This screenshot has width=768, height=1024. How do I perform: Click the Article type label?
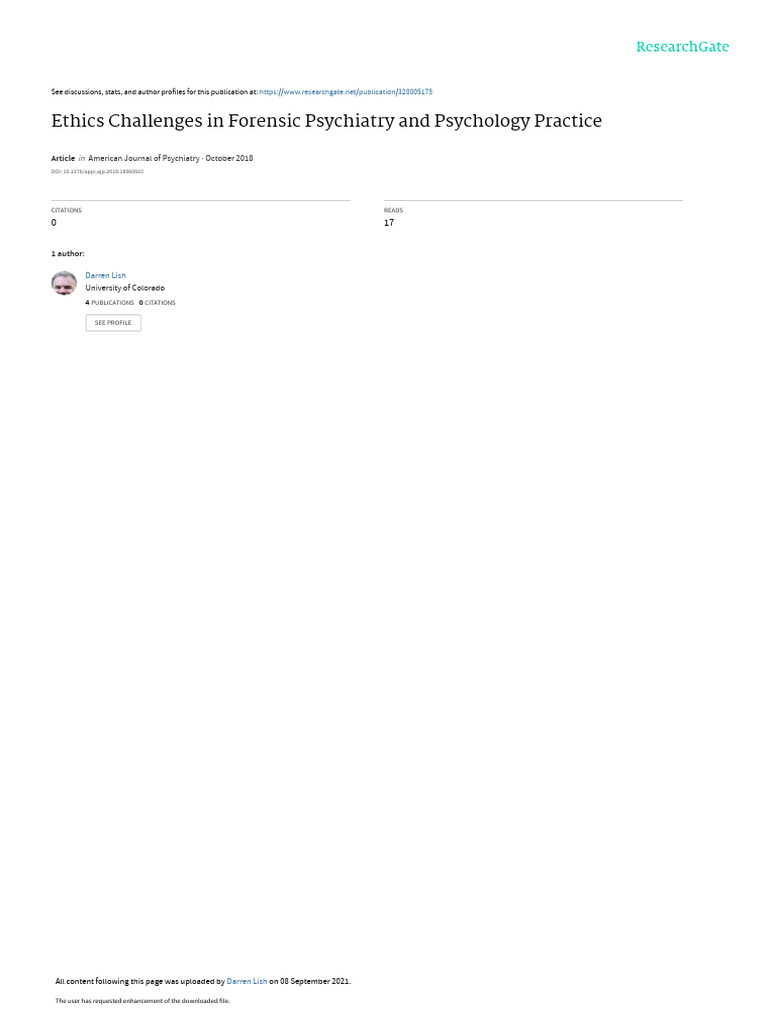pyautogui.click(x=63, y=158)
